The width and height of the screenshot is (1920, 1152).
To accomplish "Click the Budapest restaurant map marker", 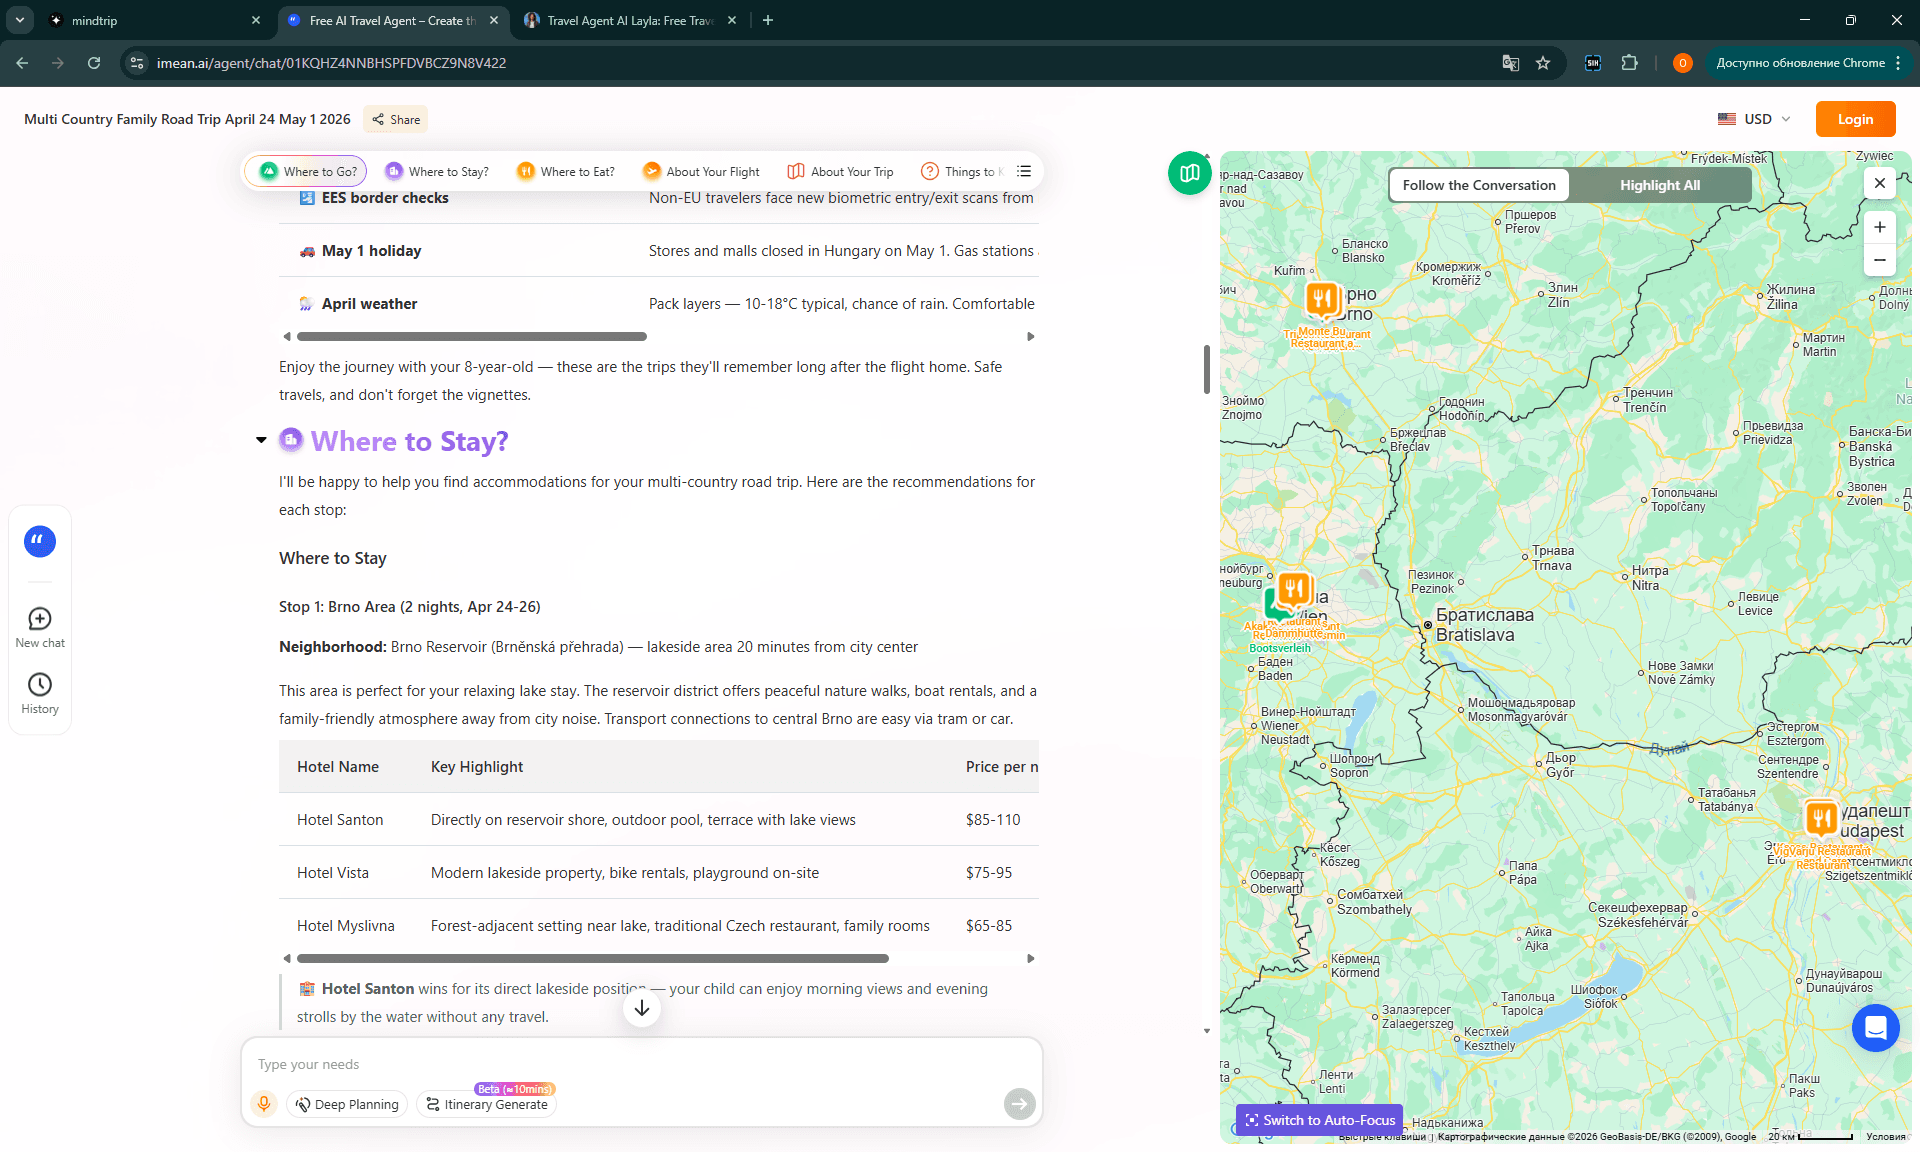I will (x=1821, y=818).
